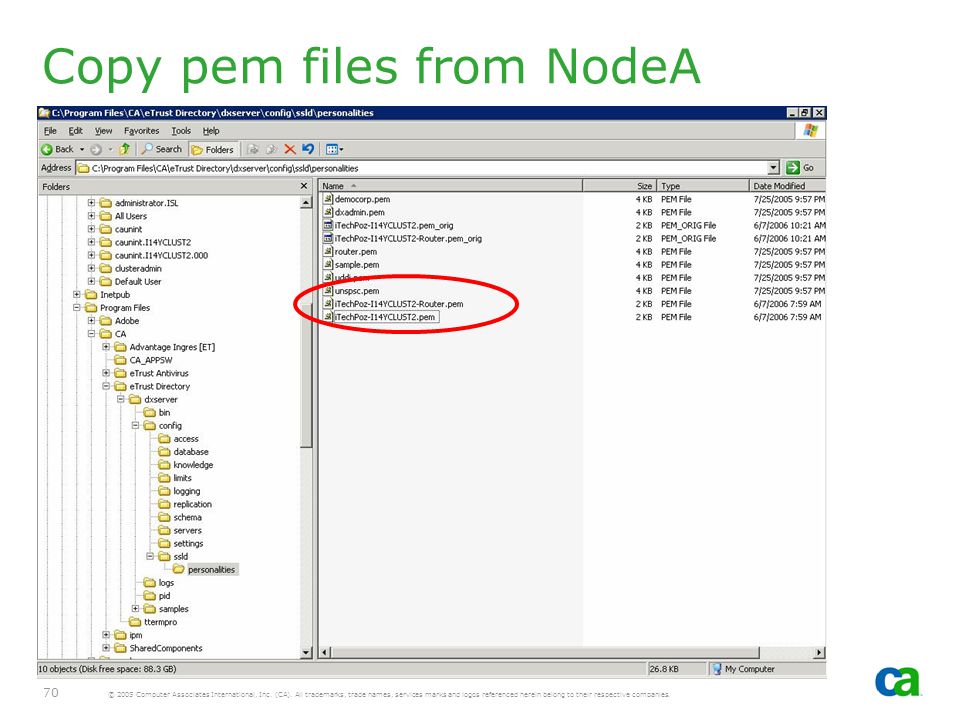Select the democorp.pem file icon
The width and height of the screenshot is (960, 720).
tap(328, 199)
